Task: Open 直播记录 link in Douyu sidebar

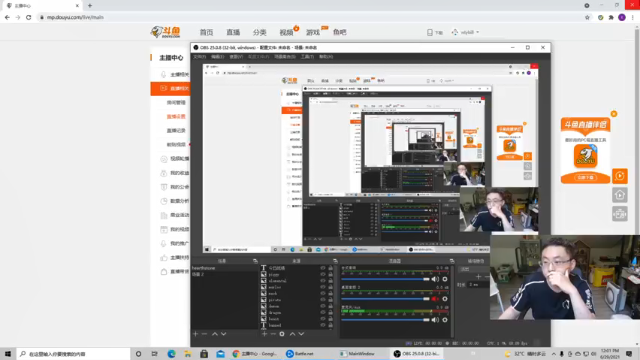Action: pos(176,130)
